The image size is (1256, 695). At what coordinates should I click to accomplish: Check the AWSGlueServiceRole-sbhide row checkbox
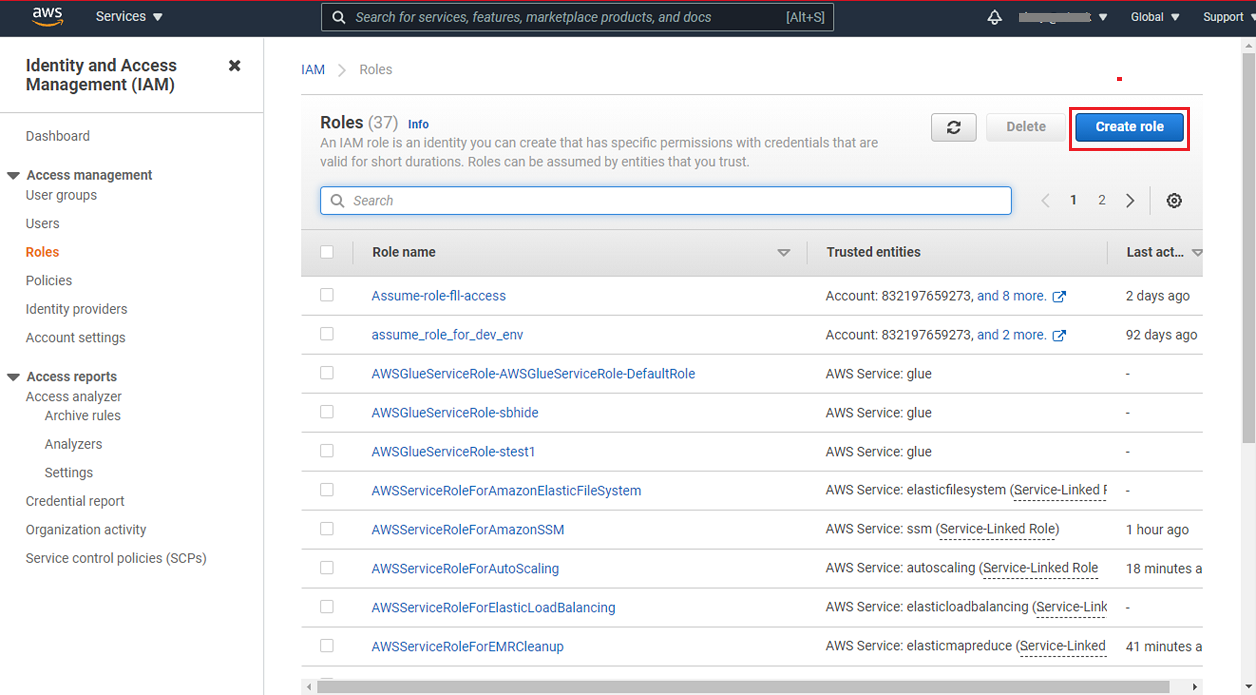327,412
